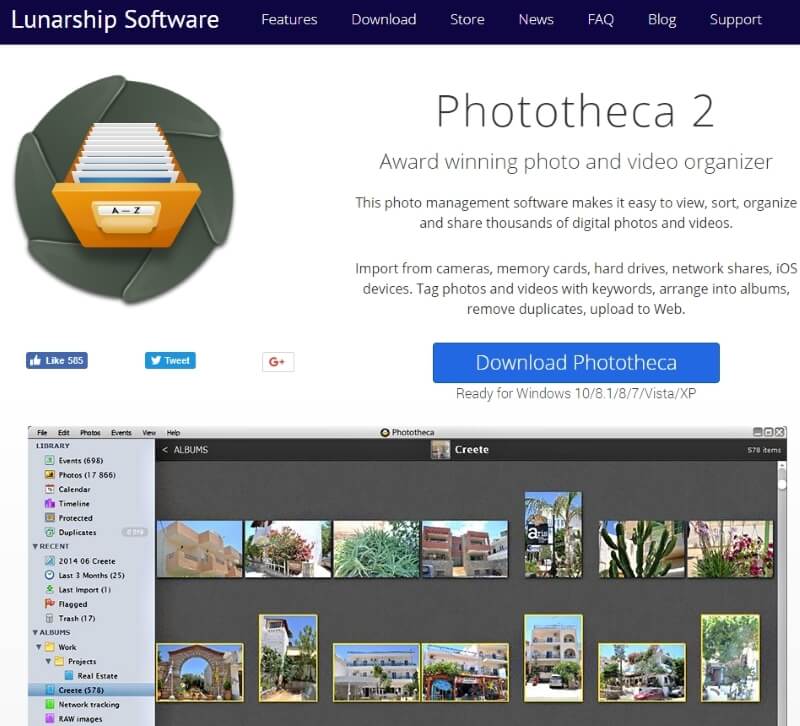Open the File menu in Phototheca
Image resolution: width=800 pixels, height=726 pixels.
pos(42,433)
